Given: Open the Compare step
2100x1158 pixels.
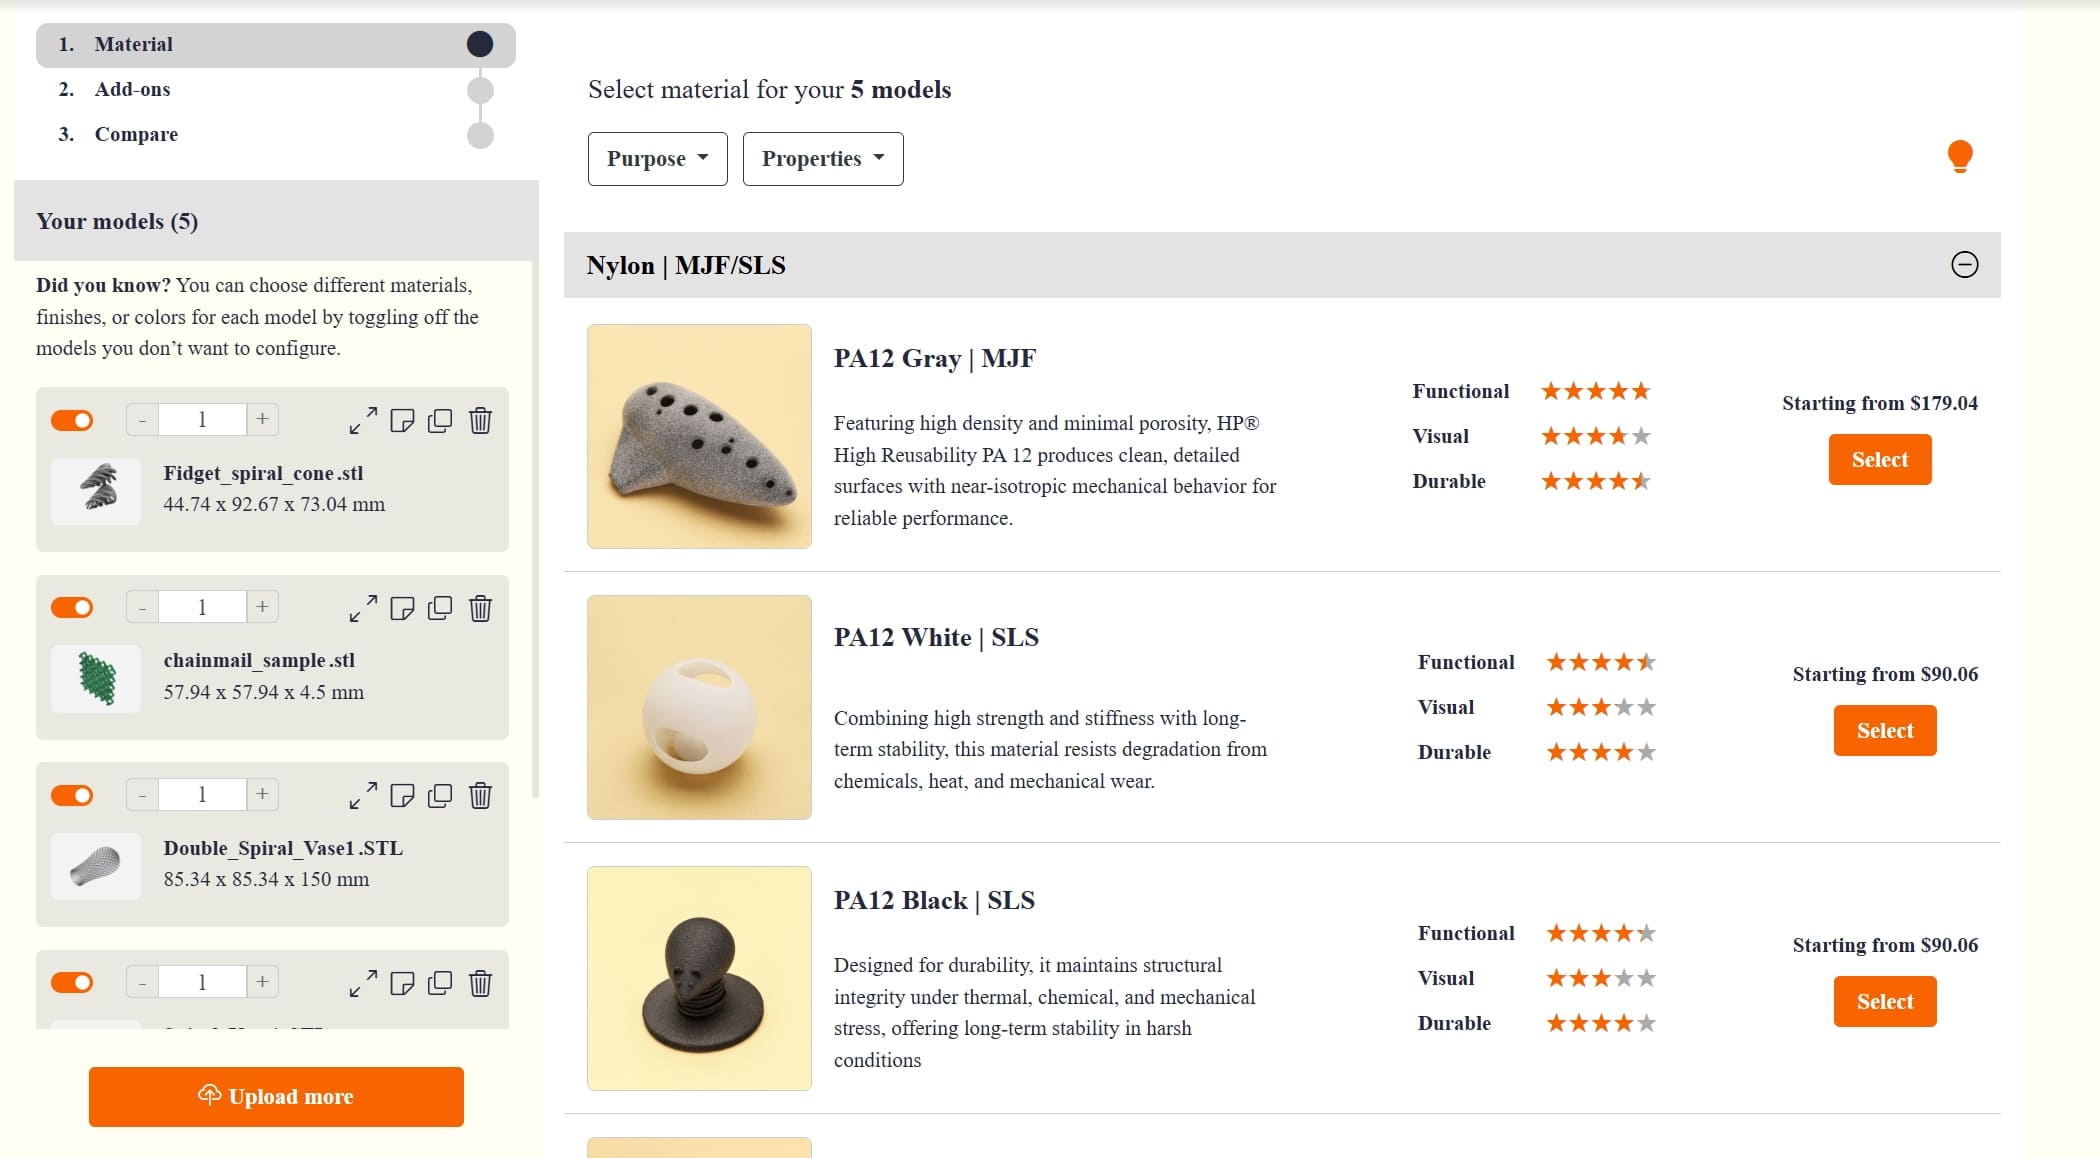Looking at the screenshot, I should (x=136, y=133).
